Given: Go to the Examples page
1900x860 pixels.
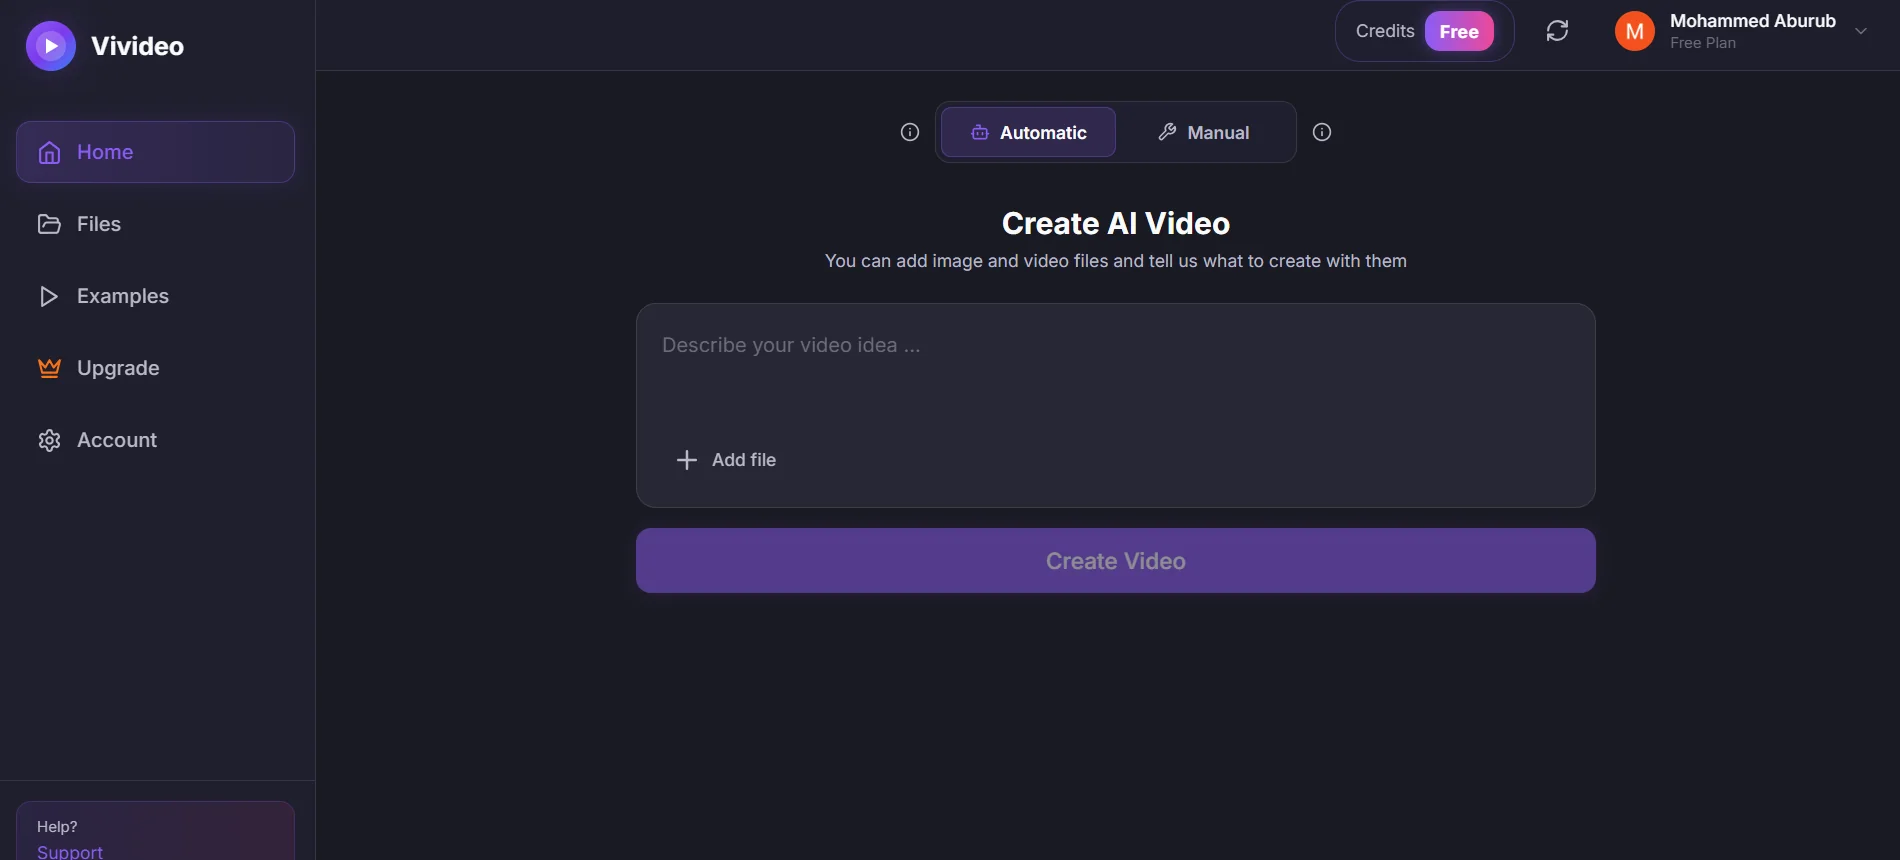Looking at the screenshot, I should 155,296.
